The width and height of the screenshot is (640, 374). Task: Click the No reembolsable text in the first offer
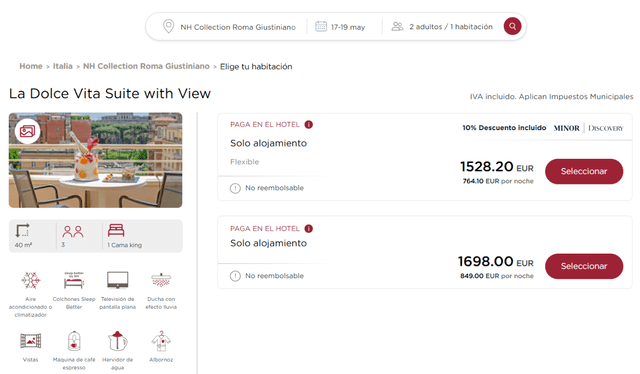[x=274, y=188]
